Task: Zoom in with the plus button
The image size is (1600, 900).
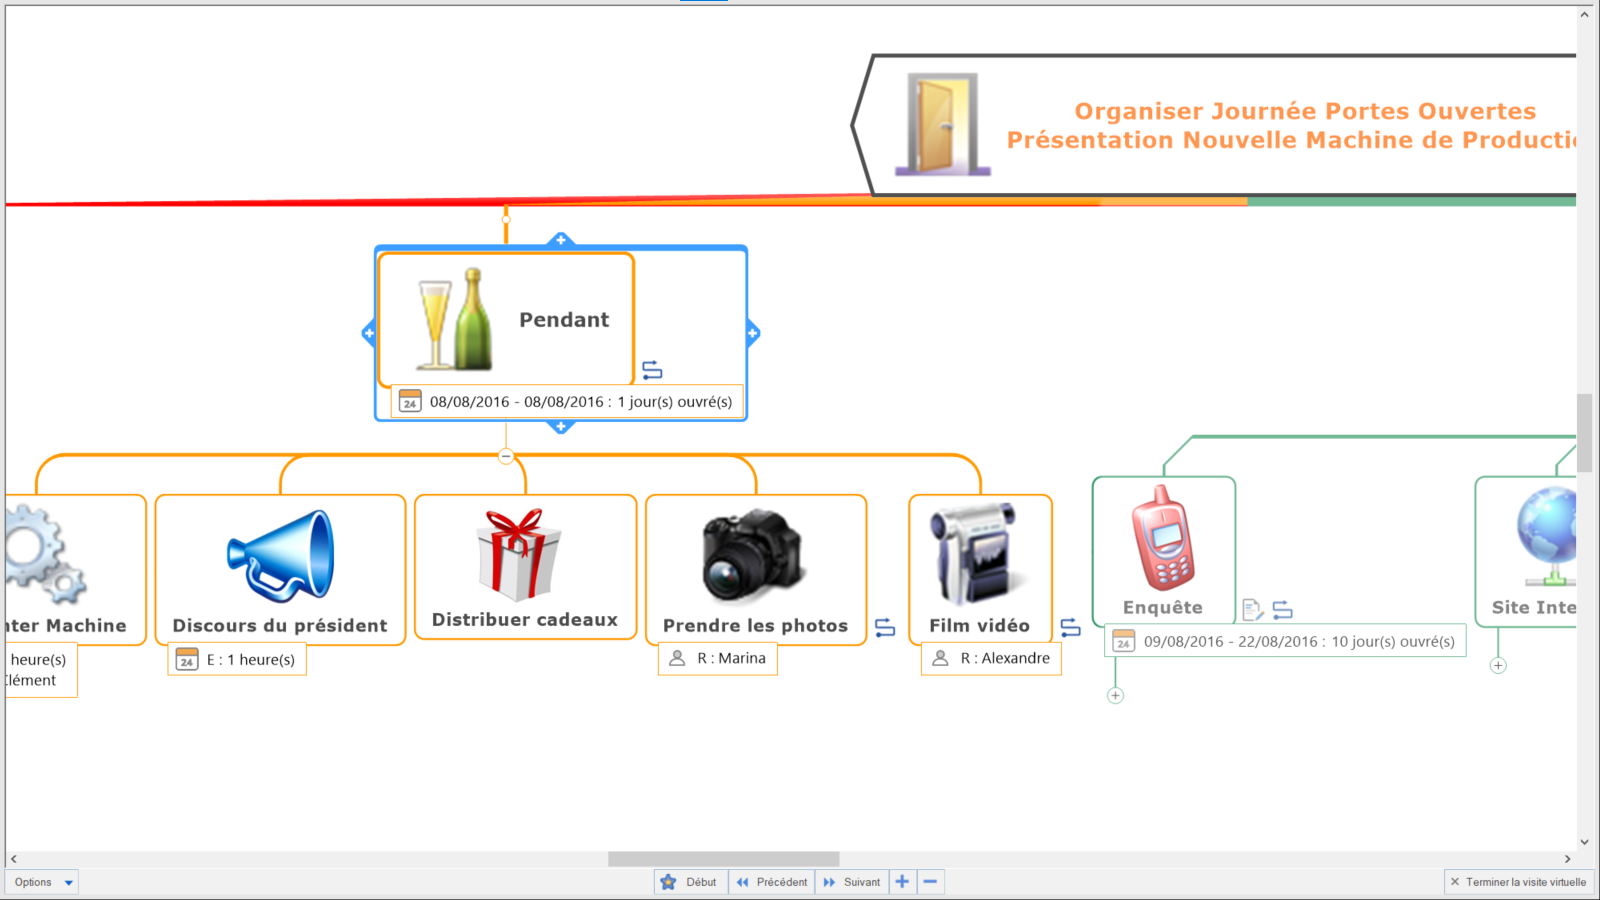Action: click(x=902, y=882)
